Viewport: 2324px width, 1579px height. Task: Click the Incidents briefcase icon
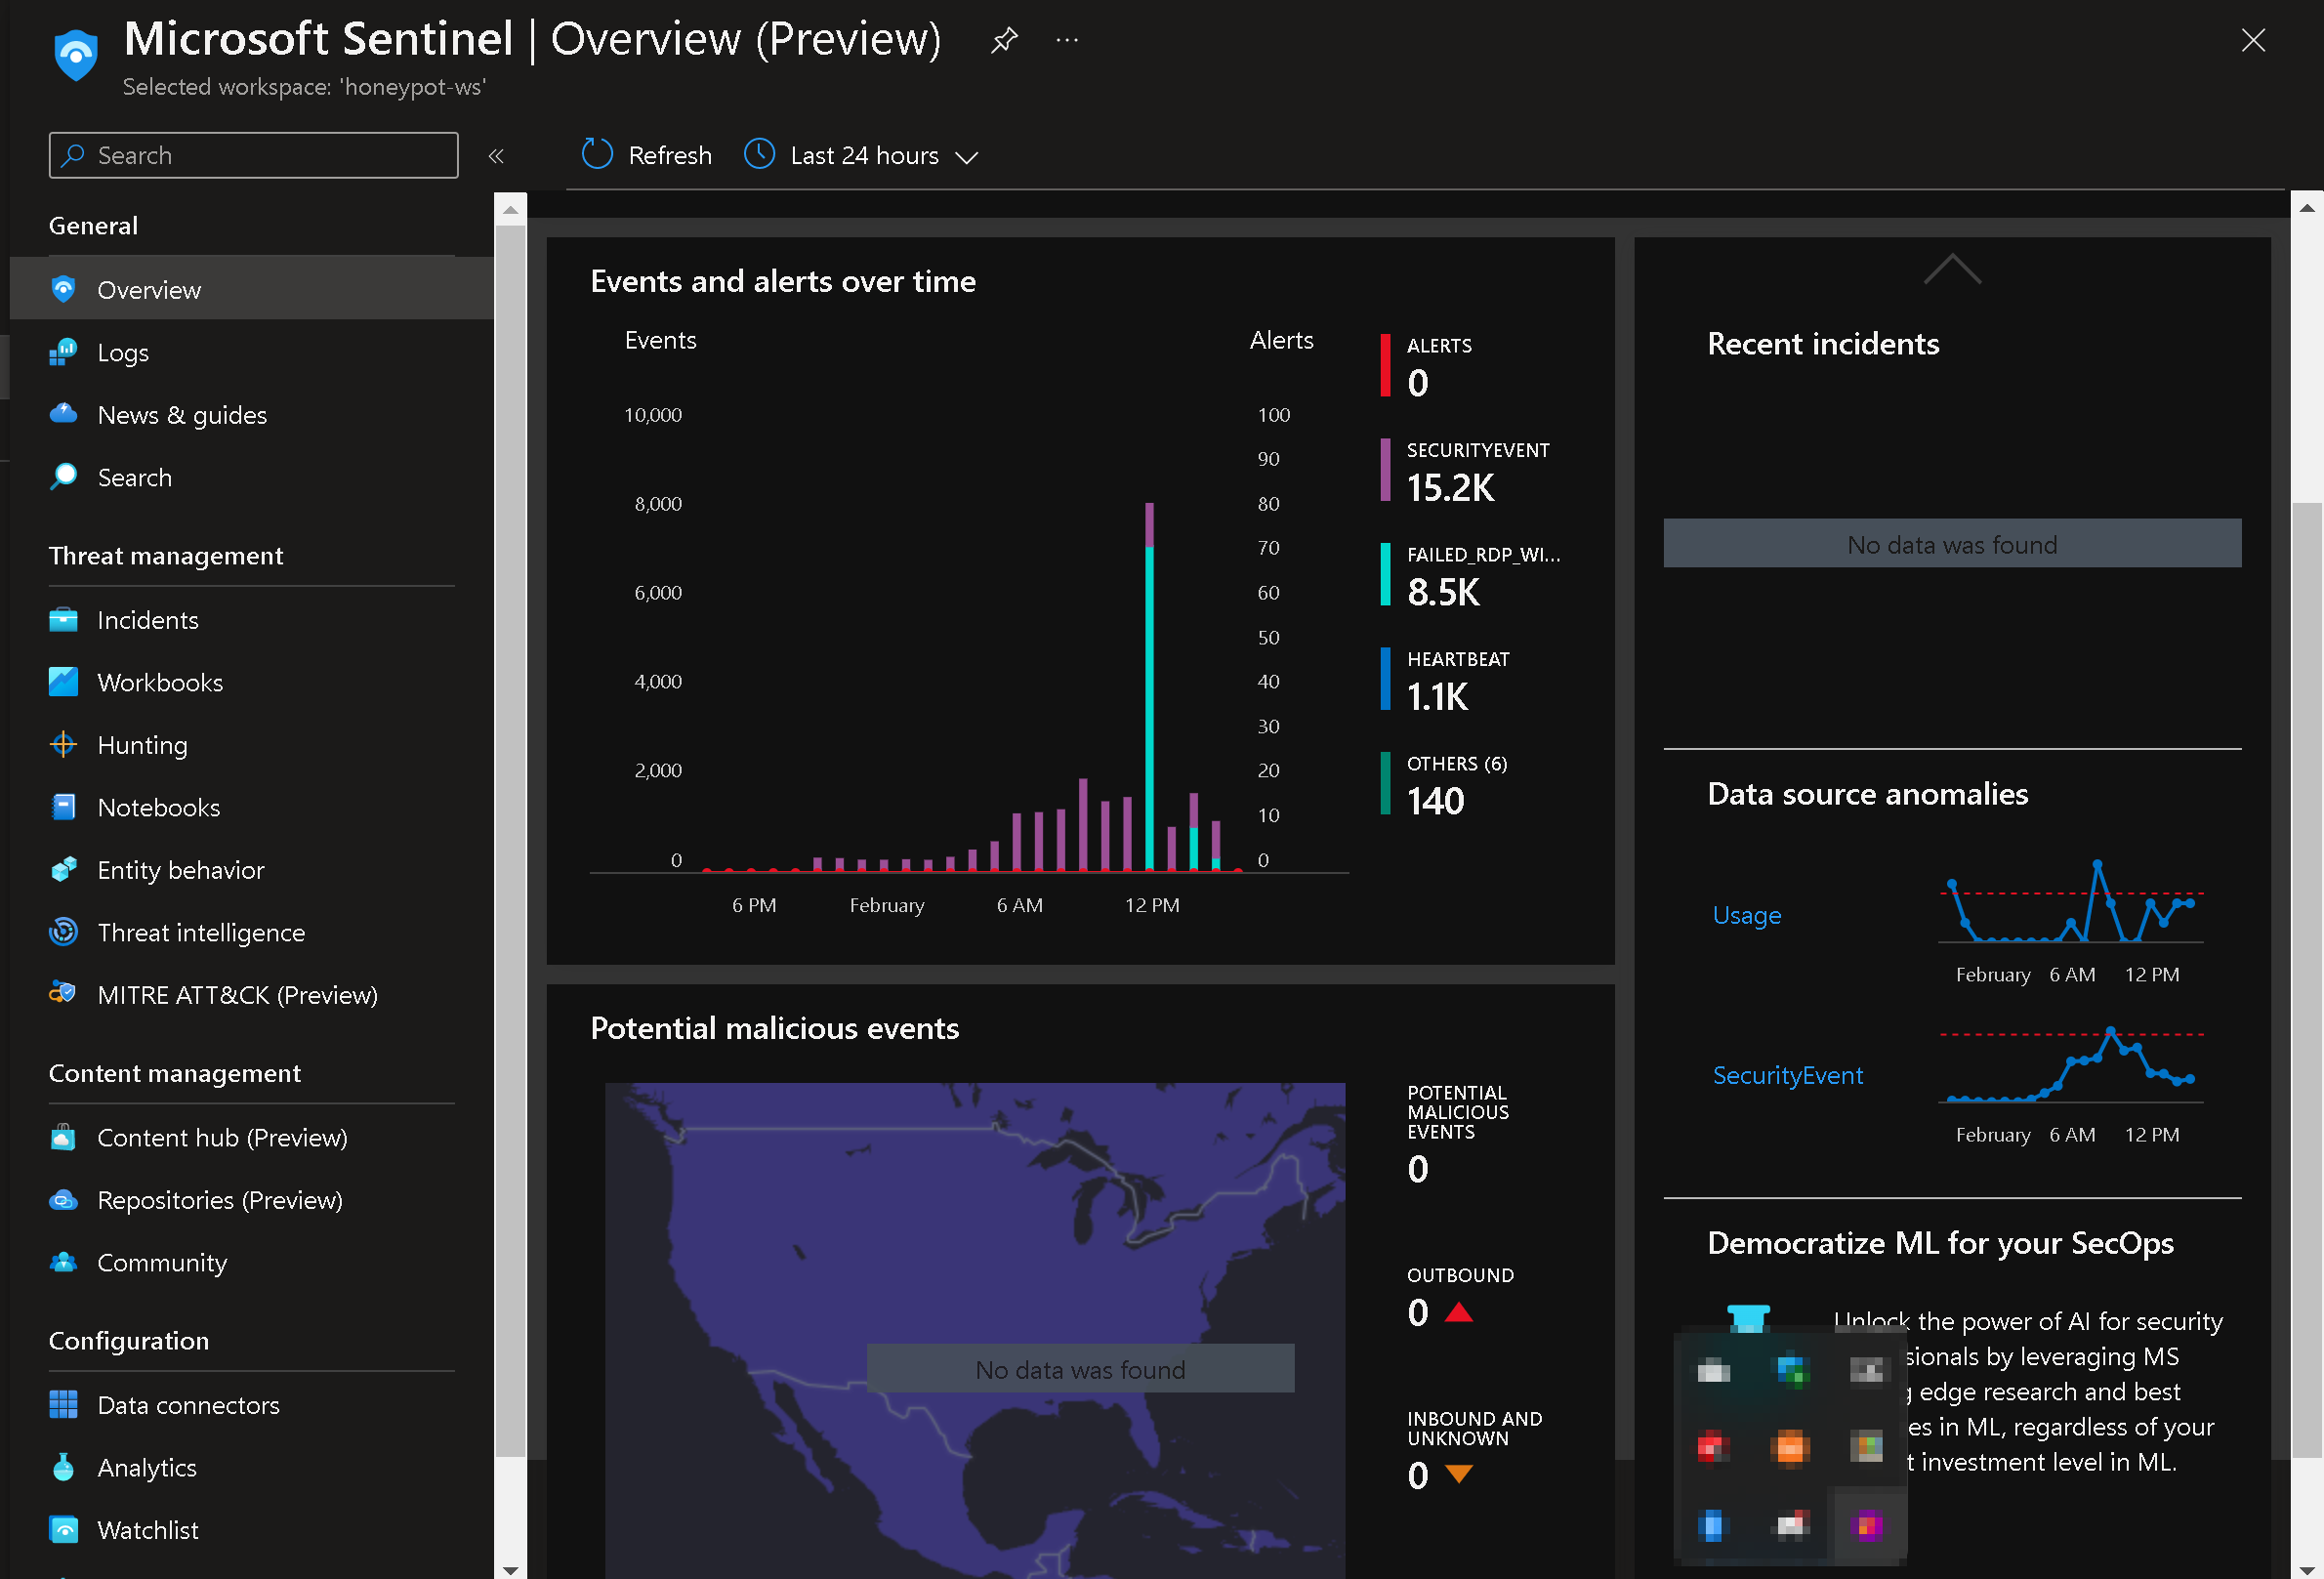tap(63, 620)
